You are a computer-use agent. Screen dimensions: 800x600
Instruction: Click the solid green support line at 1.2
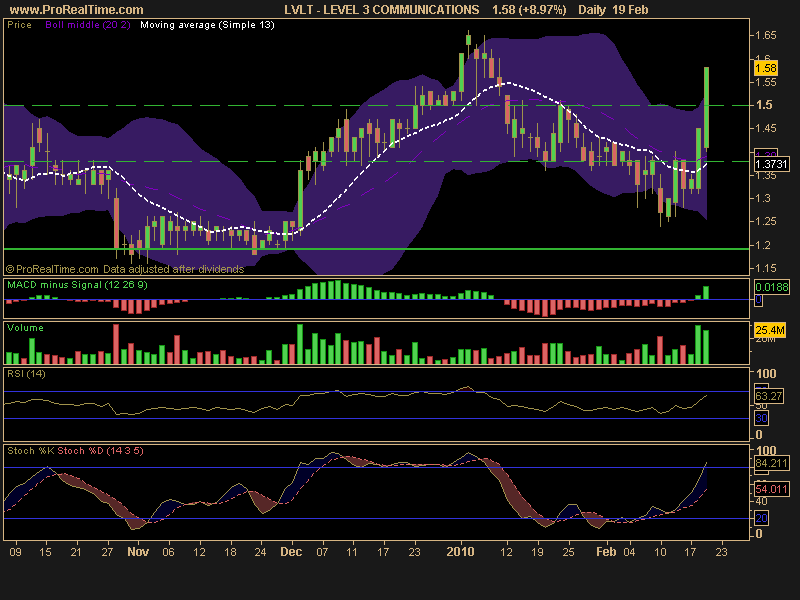point(377,249)
